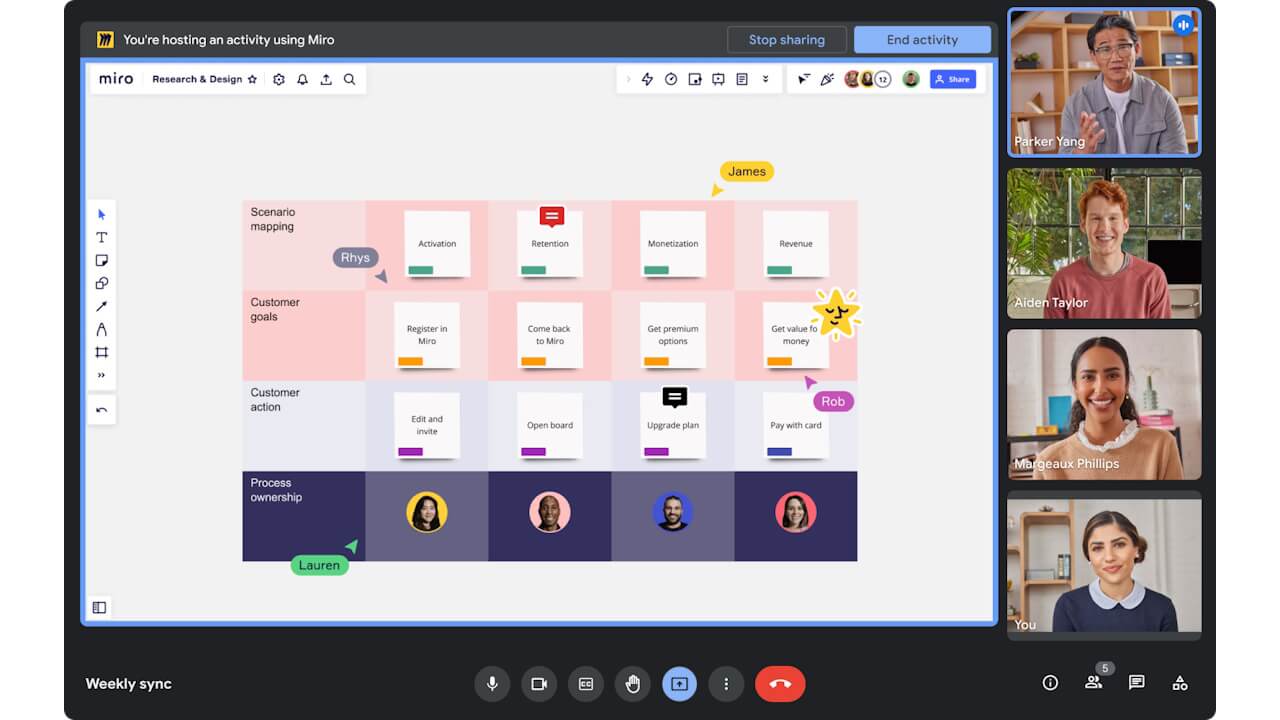
Task: Select the Sticky note tool
Action: pos(101,260)
